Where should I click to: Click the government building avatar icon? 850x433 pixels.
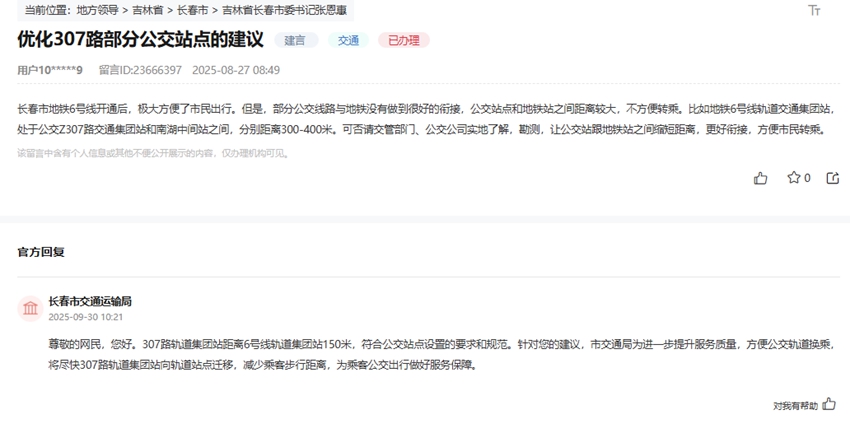[31, 308]
